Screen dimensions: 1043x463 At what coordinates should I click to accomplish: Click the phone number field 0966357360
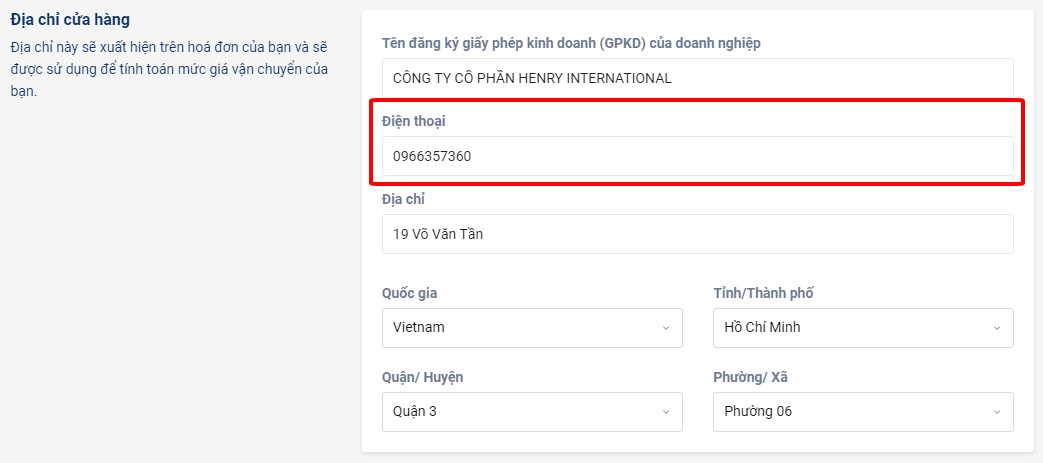[x=698, y=156]
